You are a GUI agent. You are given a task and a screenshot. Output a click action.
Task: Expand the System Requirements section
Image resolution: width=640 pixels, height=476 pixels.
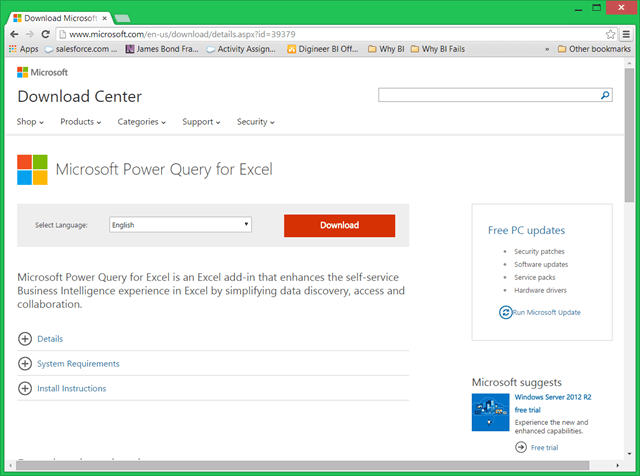pos(25,364)
